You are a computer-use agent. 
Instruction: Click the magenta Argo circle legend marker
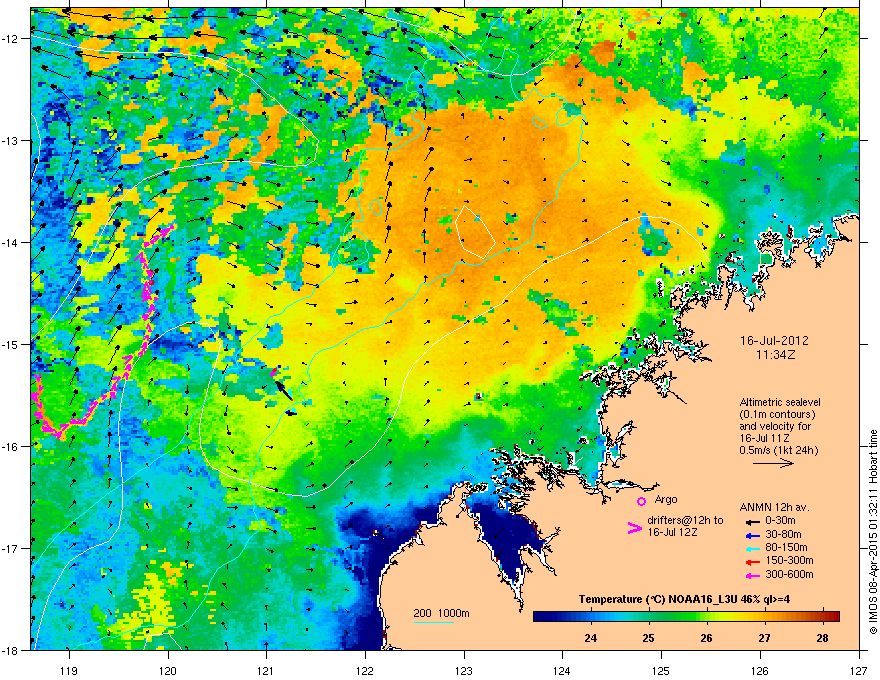click(641, 501)
